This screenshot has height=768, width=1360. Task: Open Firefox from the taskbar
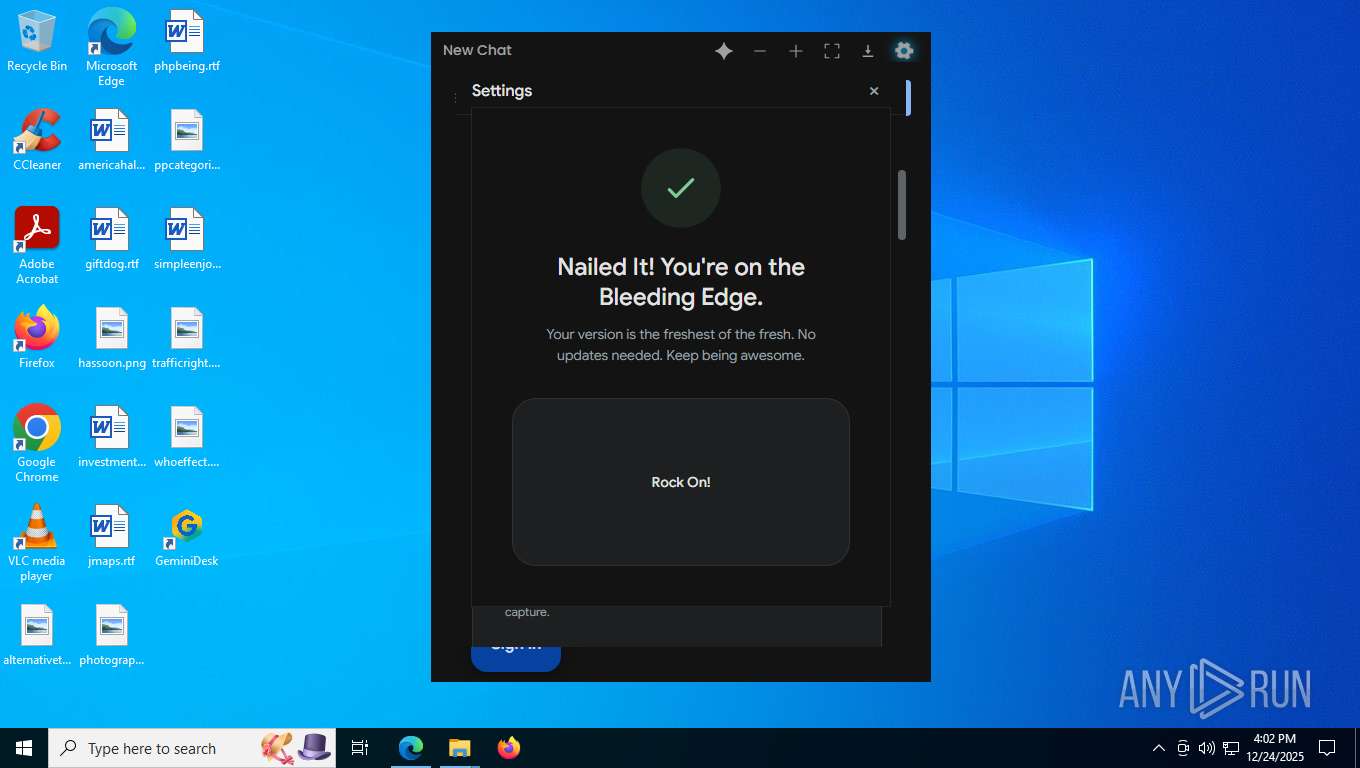509,748
